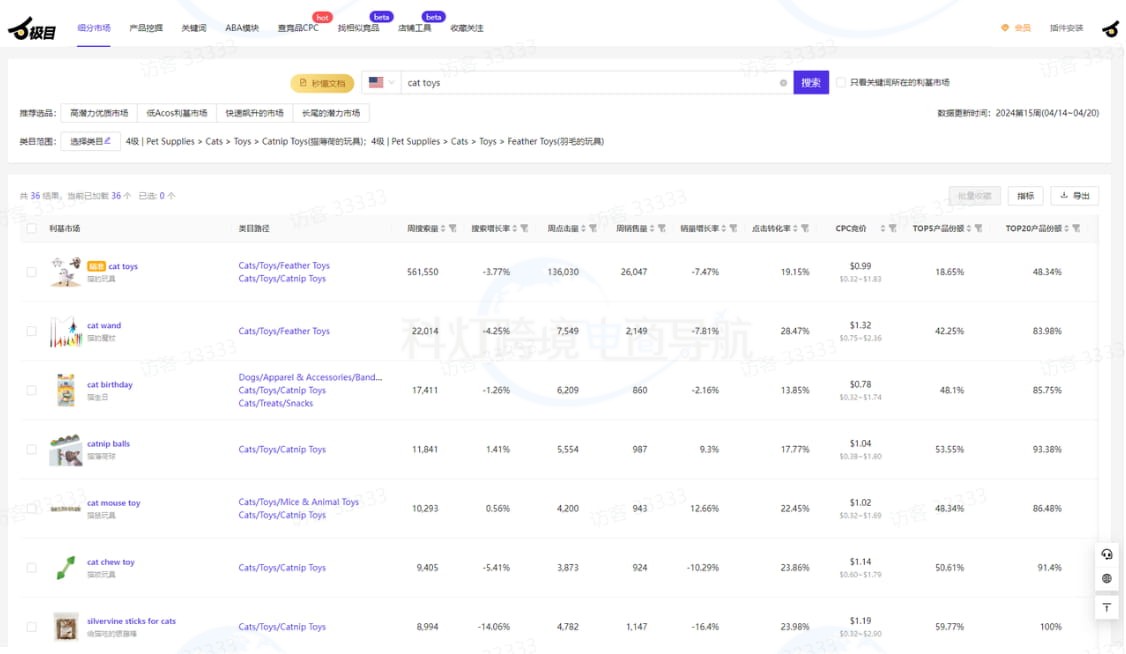Click the catnip balls product thumbnail
Image resolution: width=1126 pixels, height=654 pixels.
point(66,450)
